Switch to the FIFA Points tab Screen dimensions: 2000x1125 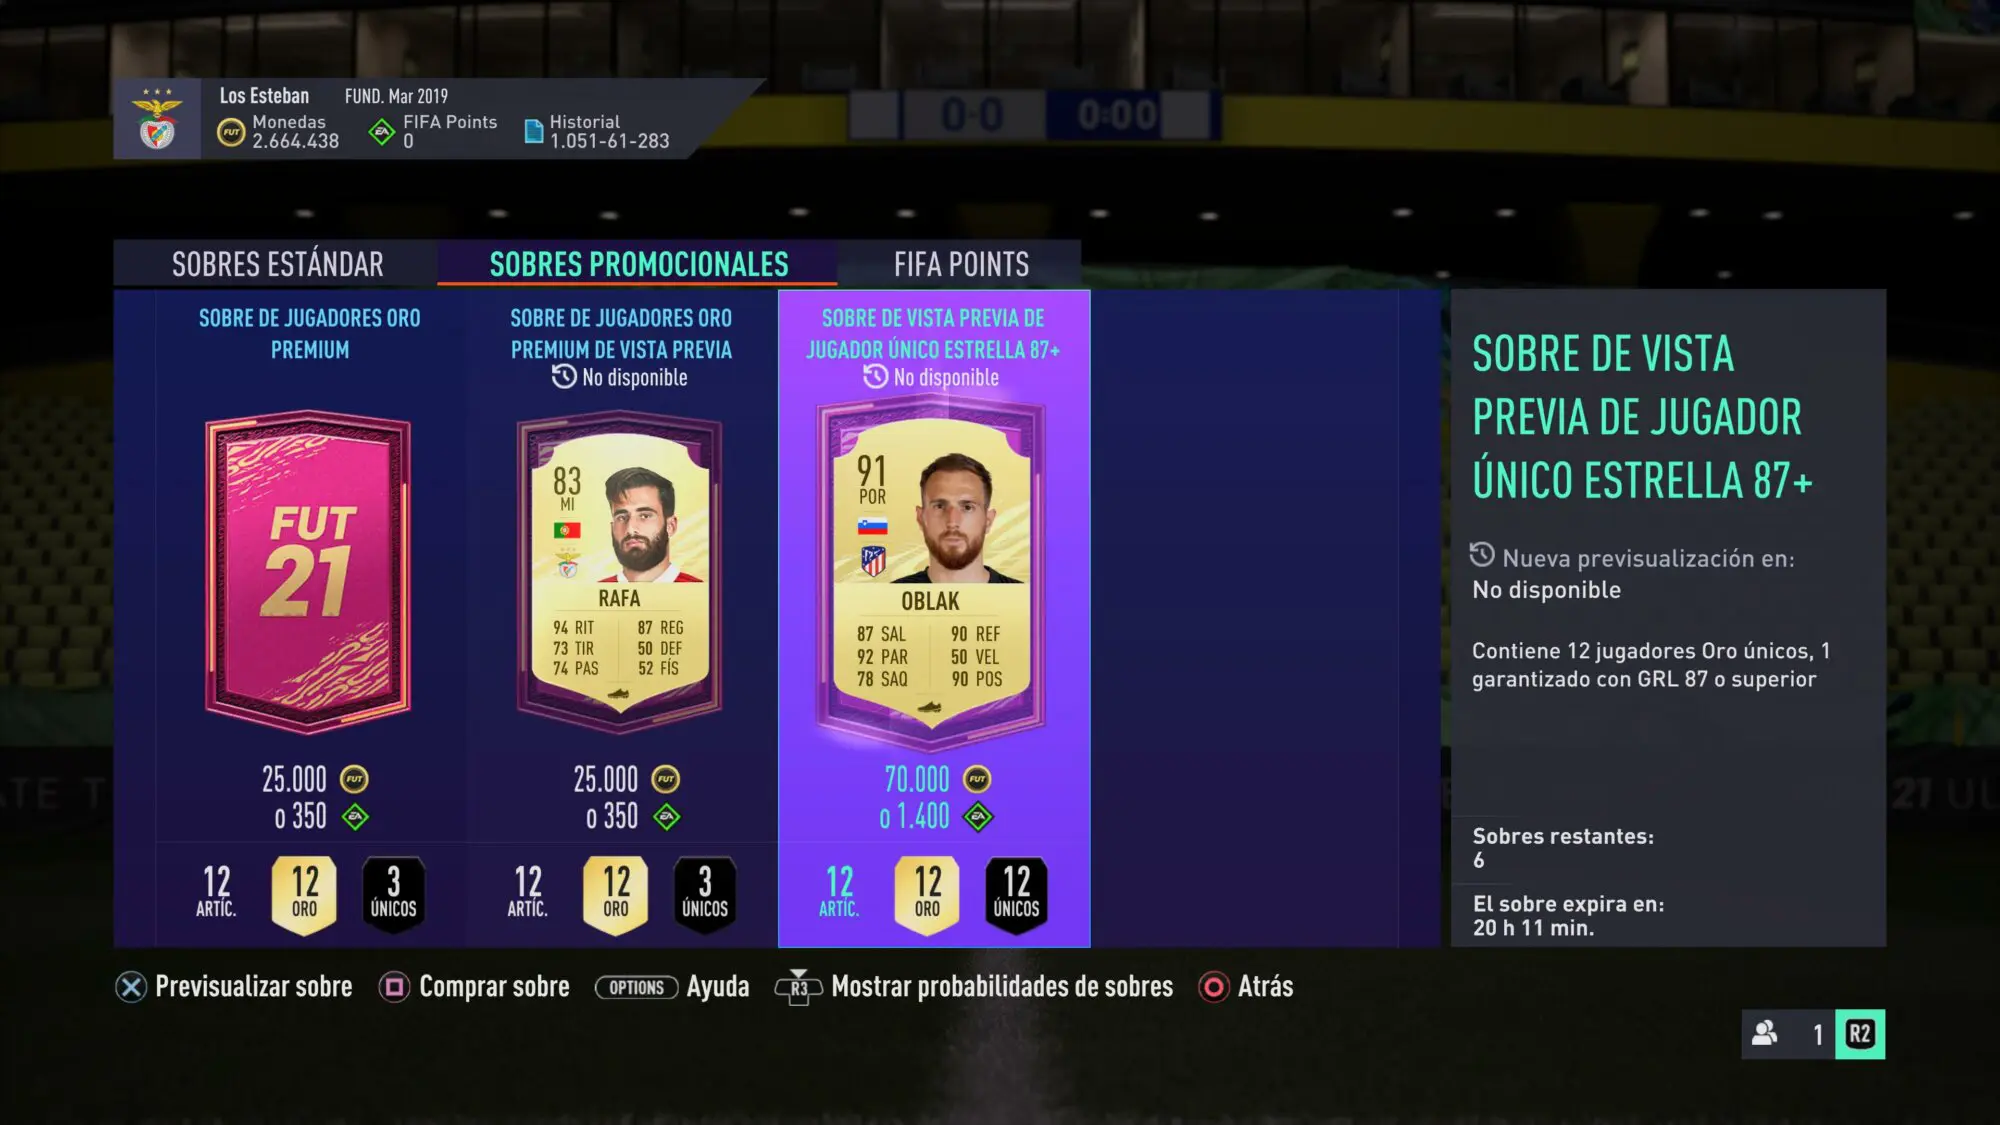(961, 264)
